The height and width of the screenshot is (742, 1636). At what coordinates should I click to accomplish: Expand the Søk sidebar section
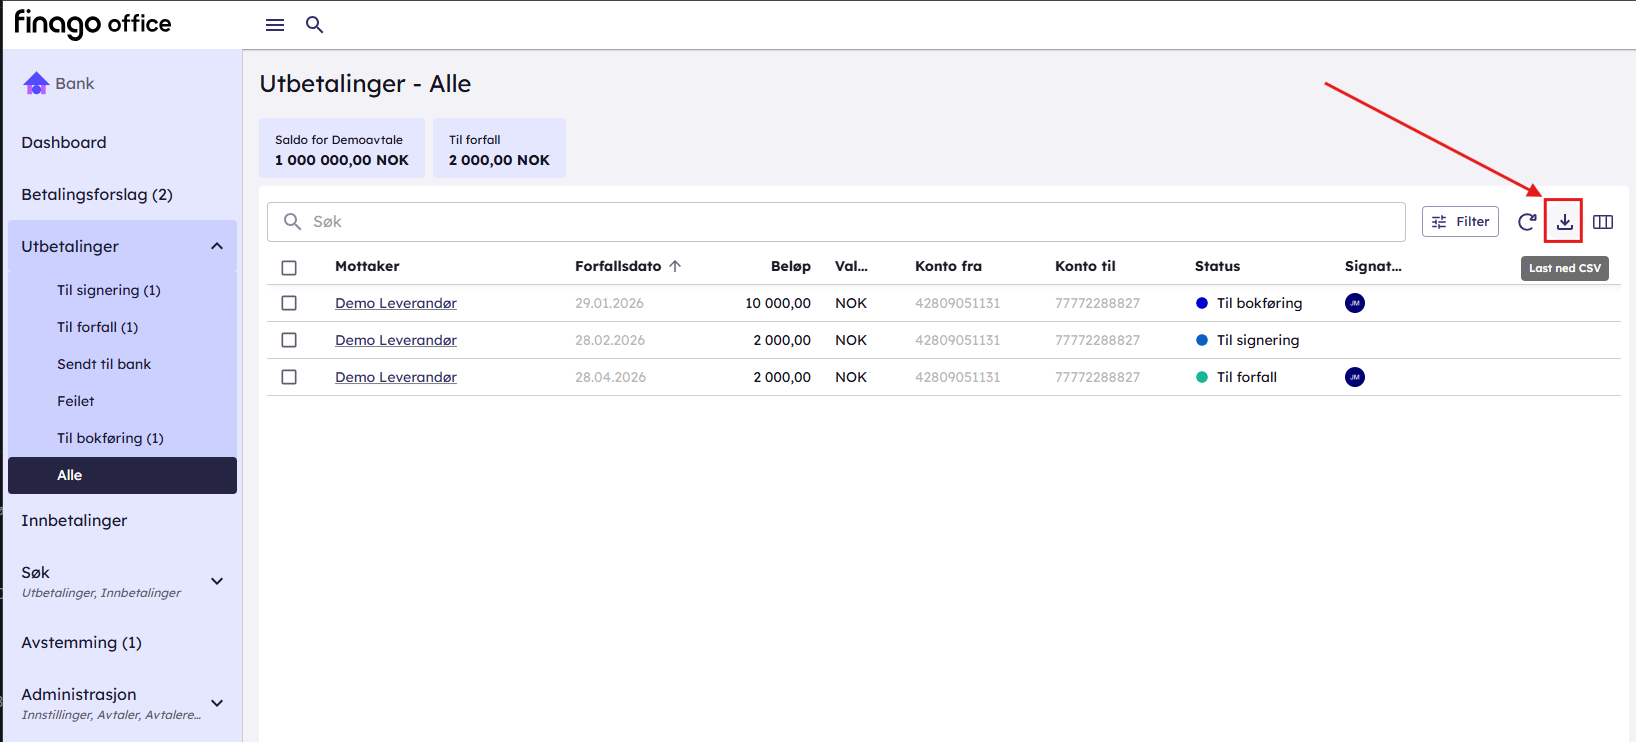pyautogui.click(x=217, y=581)
